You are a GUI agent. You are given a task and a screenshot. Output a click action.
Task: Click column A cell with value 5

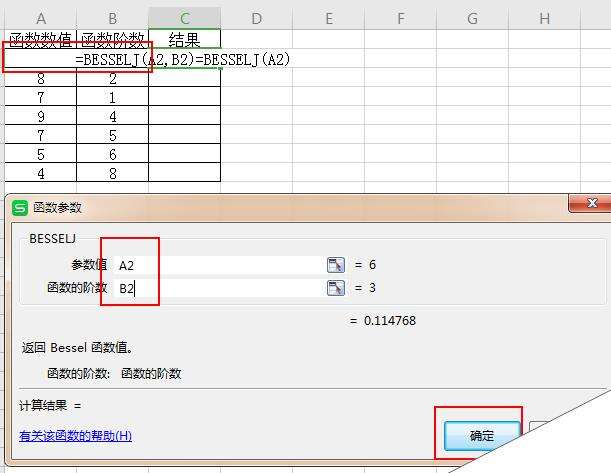tap(41, 155)
